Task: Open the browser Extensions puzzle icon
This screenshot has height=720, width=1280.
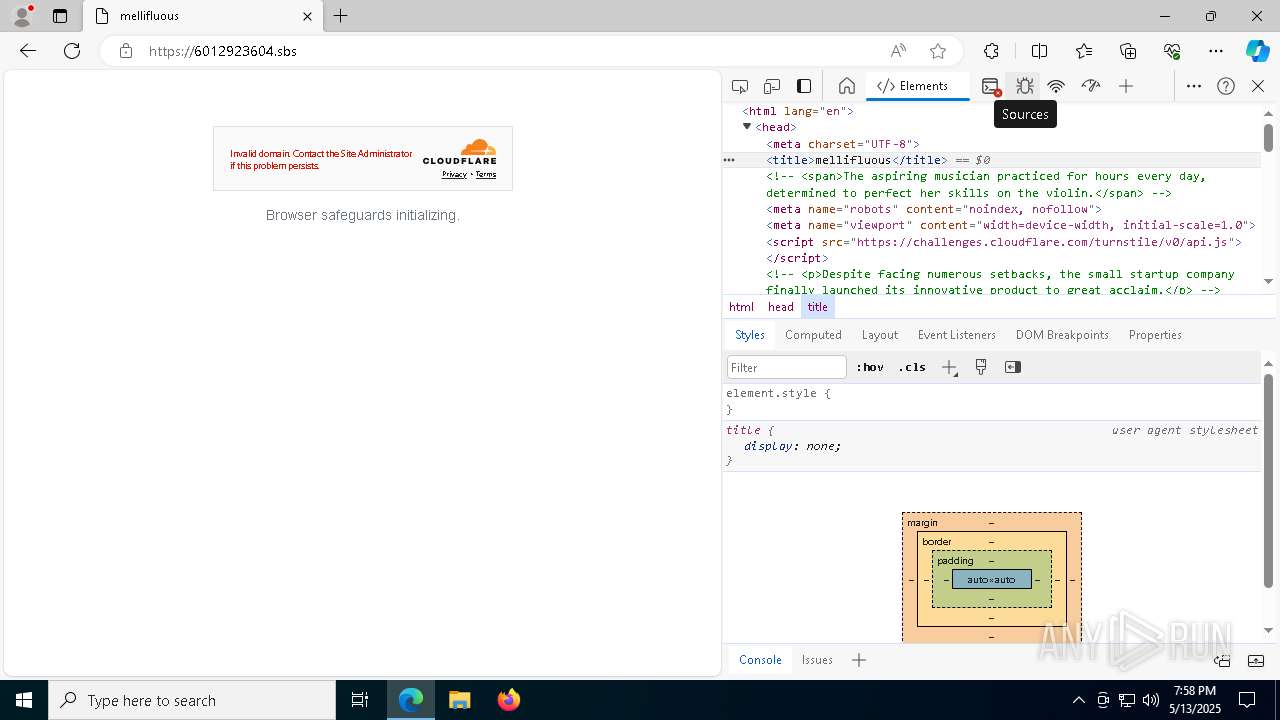Action: coord(991,51)
